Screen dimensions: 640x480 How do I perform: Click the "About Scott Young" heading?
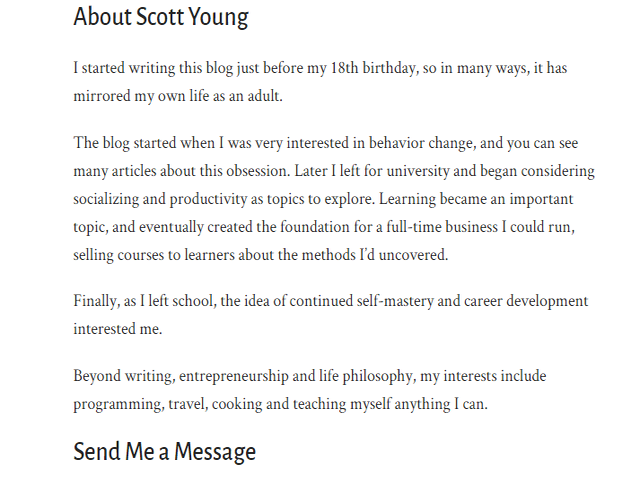(161, 18)
